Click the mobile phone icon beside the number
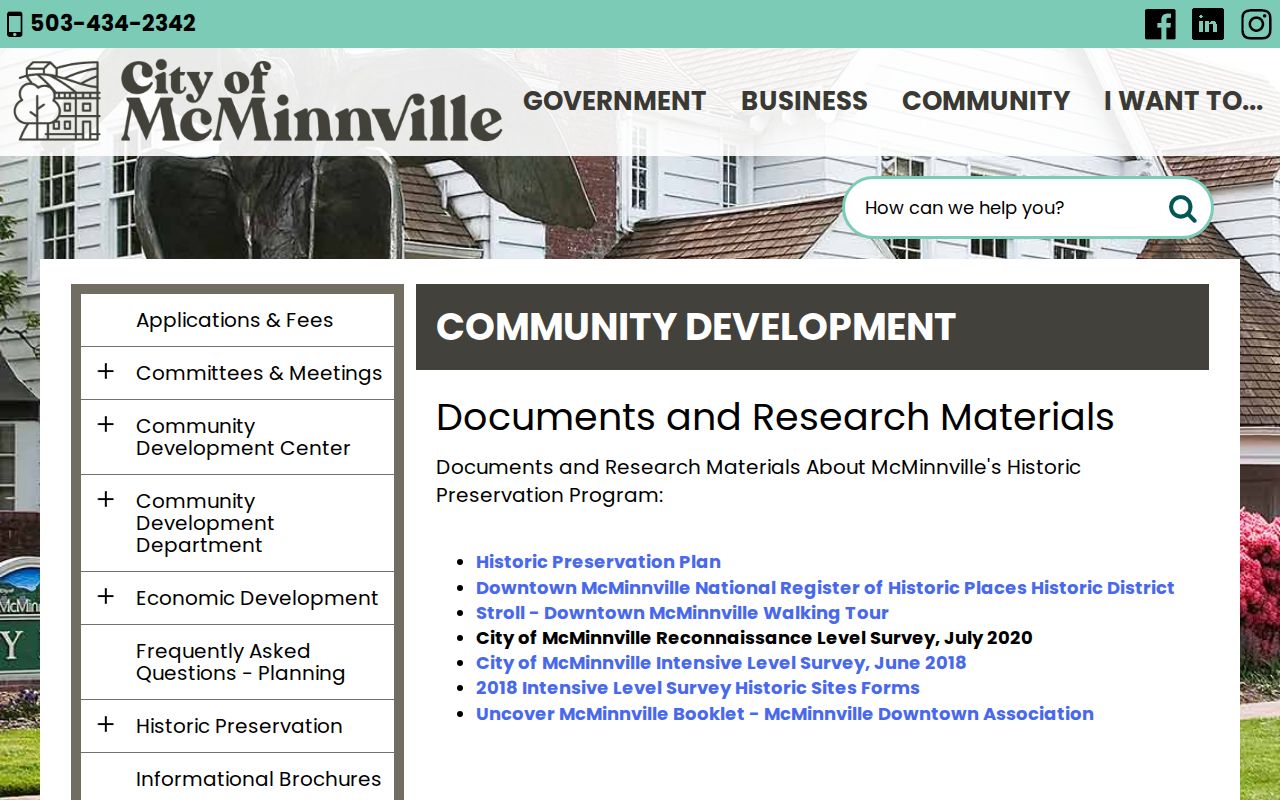The height and width of the screenshot is (800, 1280). [14, 24]
